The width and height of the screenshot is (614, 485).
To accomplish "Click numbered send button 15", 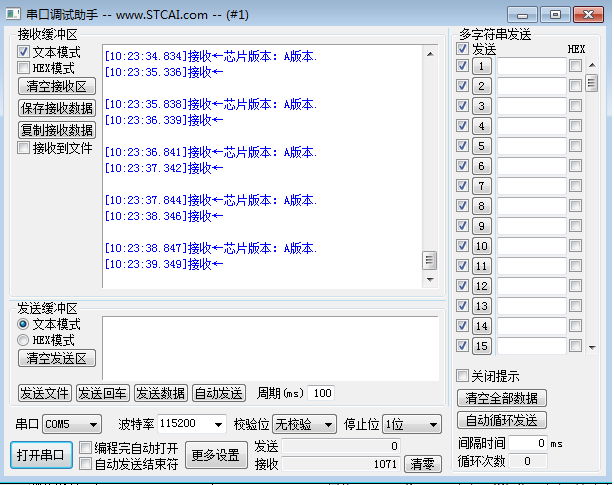I will [x=481, y=346].
